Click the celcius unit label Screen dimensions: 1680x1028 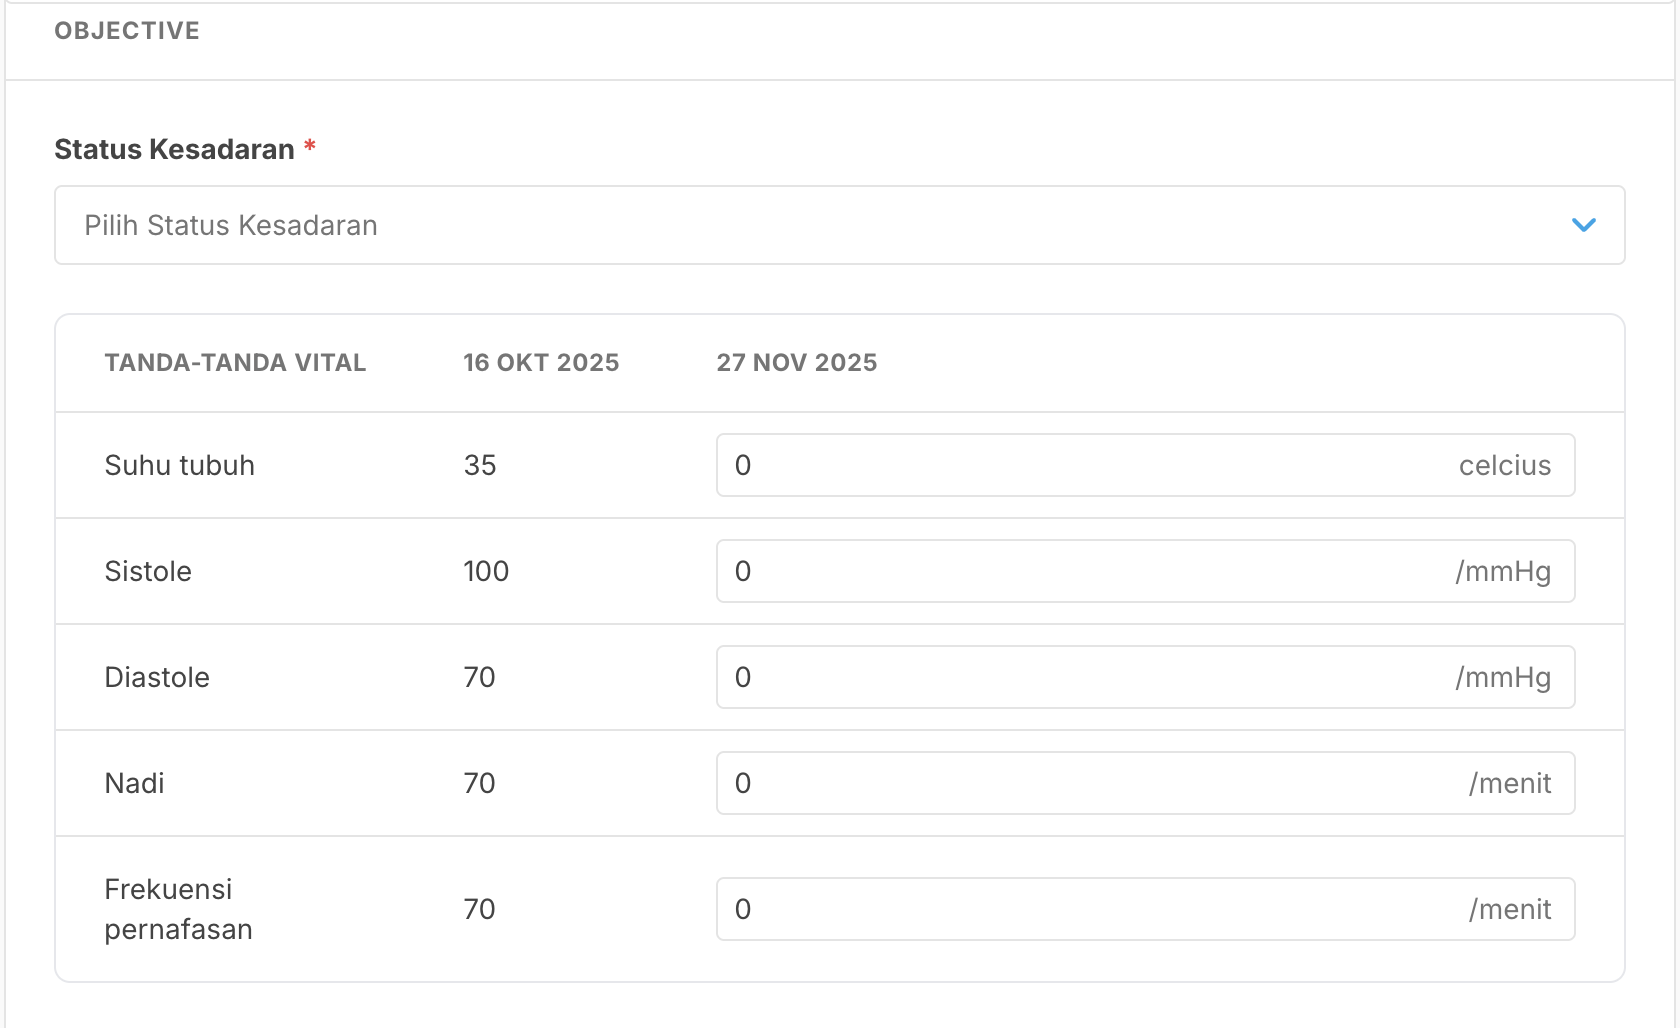(x=1504, y=465)
